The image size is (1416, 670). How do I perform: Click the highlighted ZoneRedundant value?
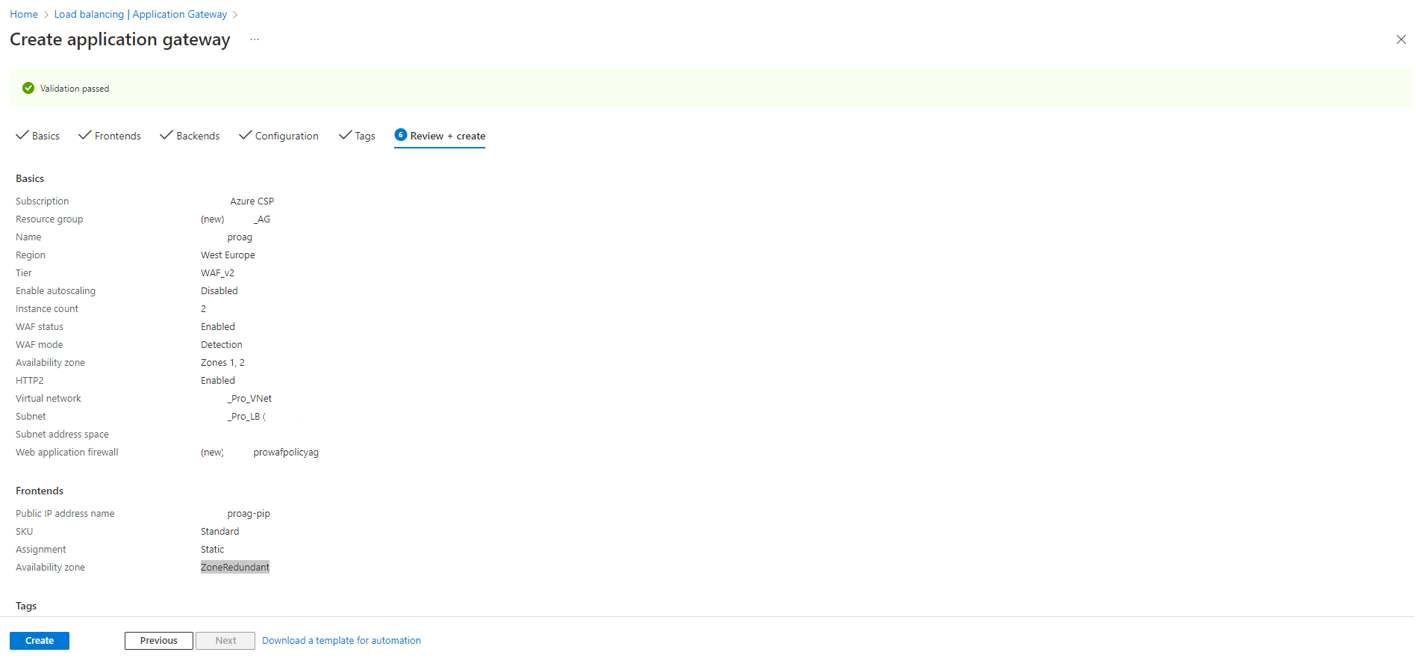(235, 567)
